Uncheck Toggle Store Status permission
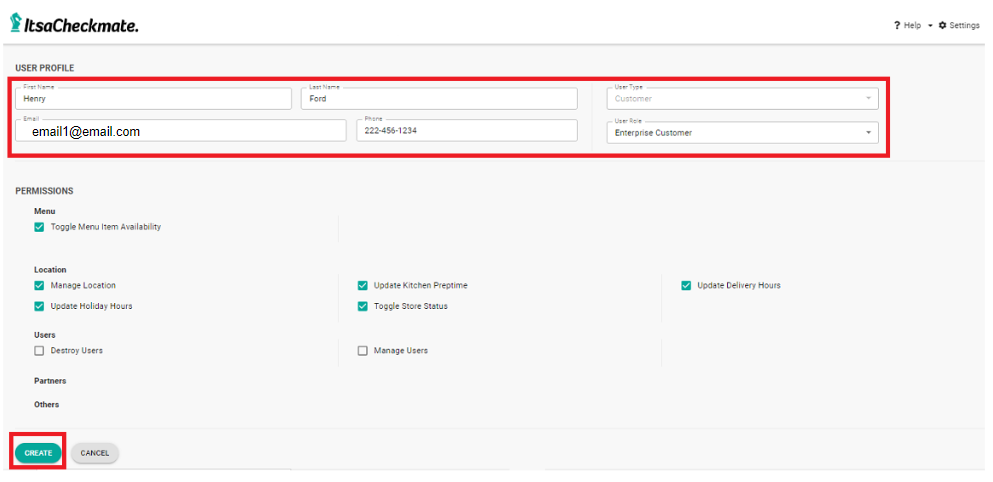 [x=363, y=307]
